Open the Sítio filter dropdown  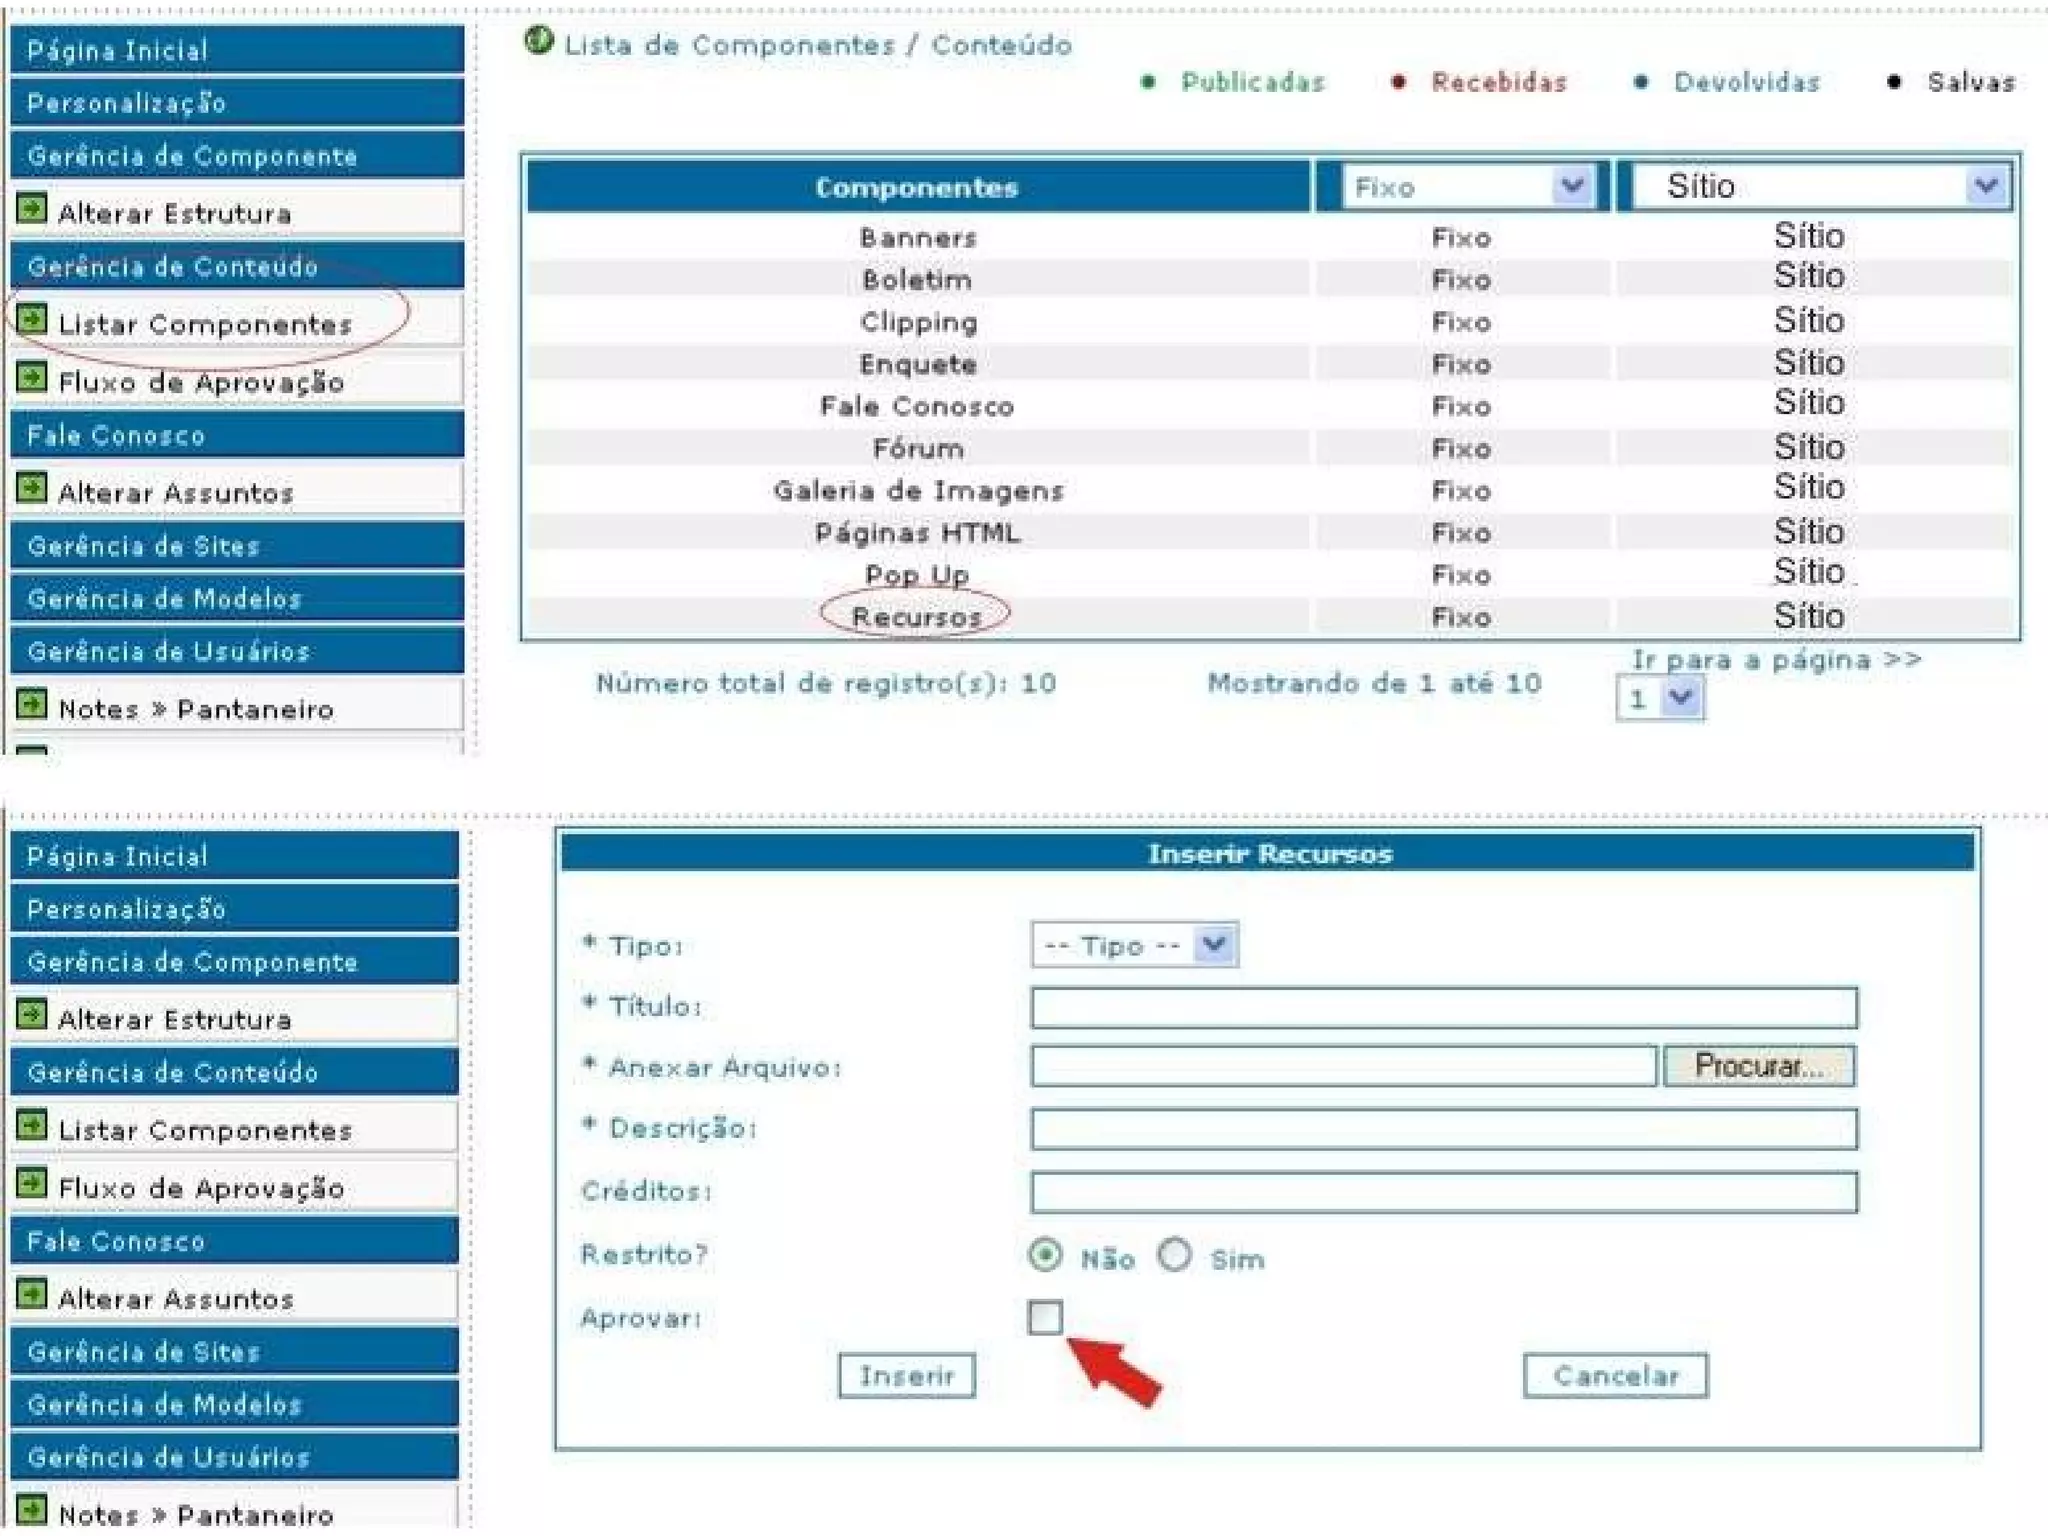[1985, 186]
